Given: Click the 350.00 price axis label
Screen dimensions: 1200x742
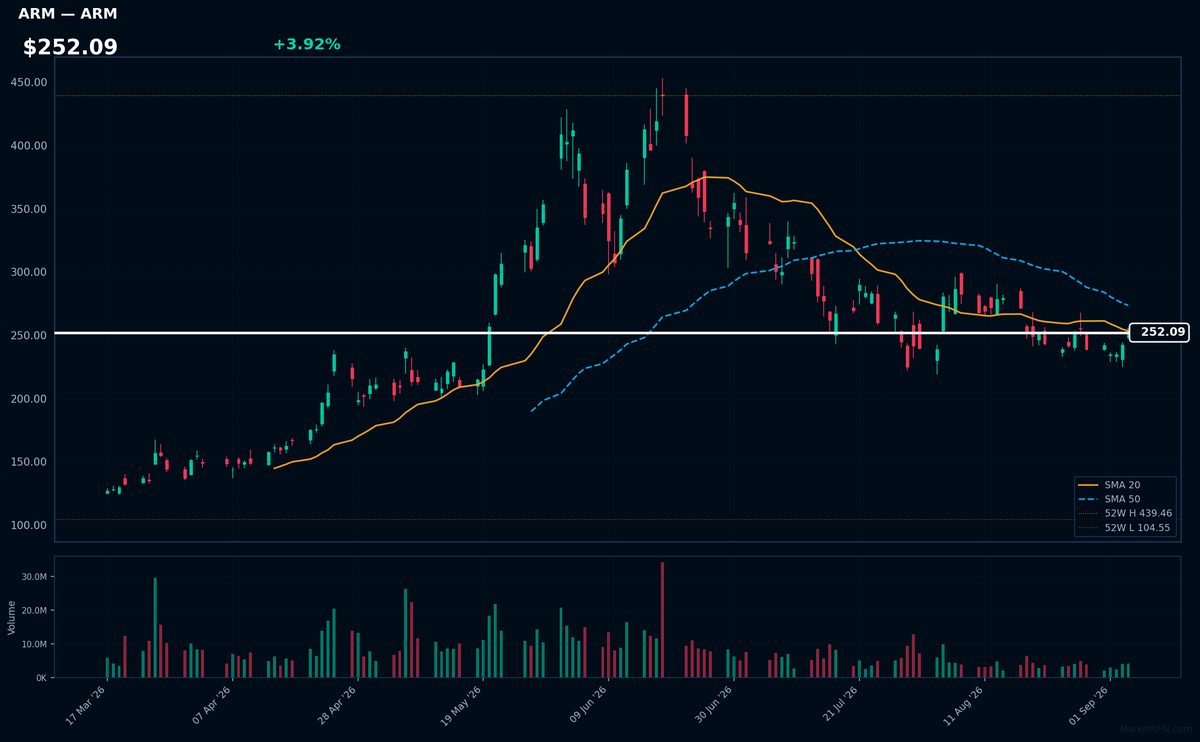Looking at the screenshot, I should point(28,209).
